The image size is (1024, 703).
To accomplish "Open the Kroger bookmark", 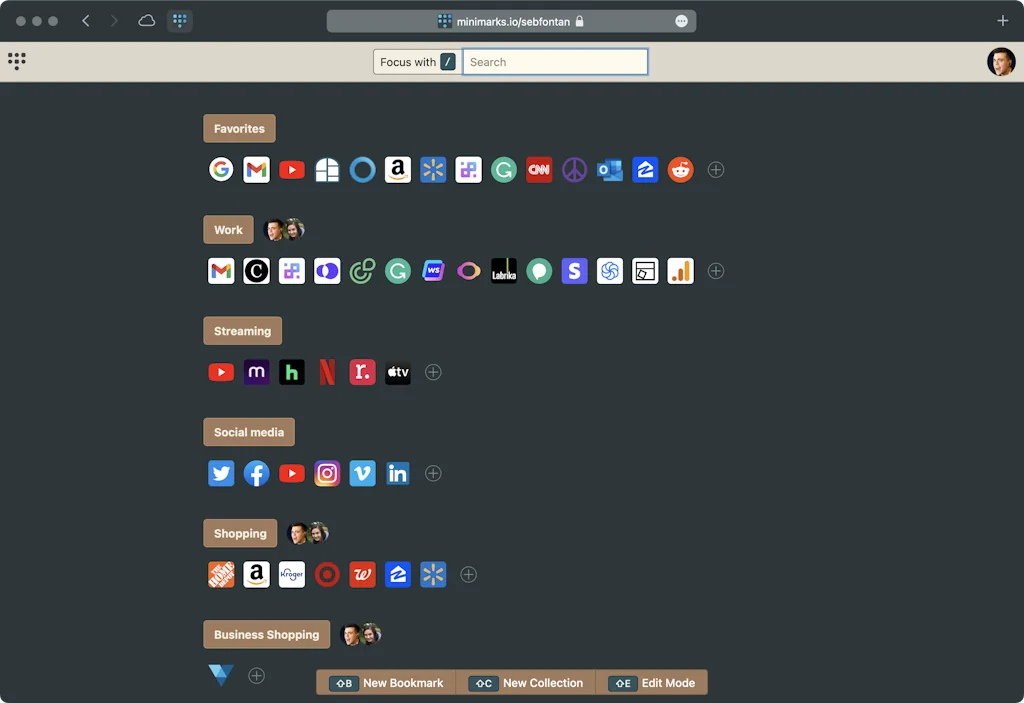I will pyautogui.click(x=292, y=575).
